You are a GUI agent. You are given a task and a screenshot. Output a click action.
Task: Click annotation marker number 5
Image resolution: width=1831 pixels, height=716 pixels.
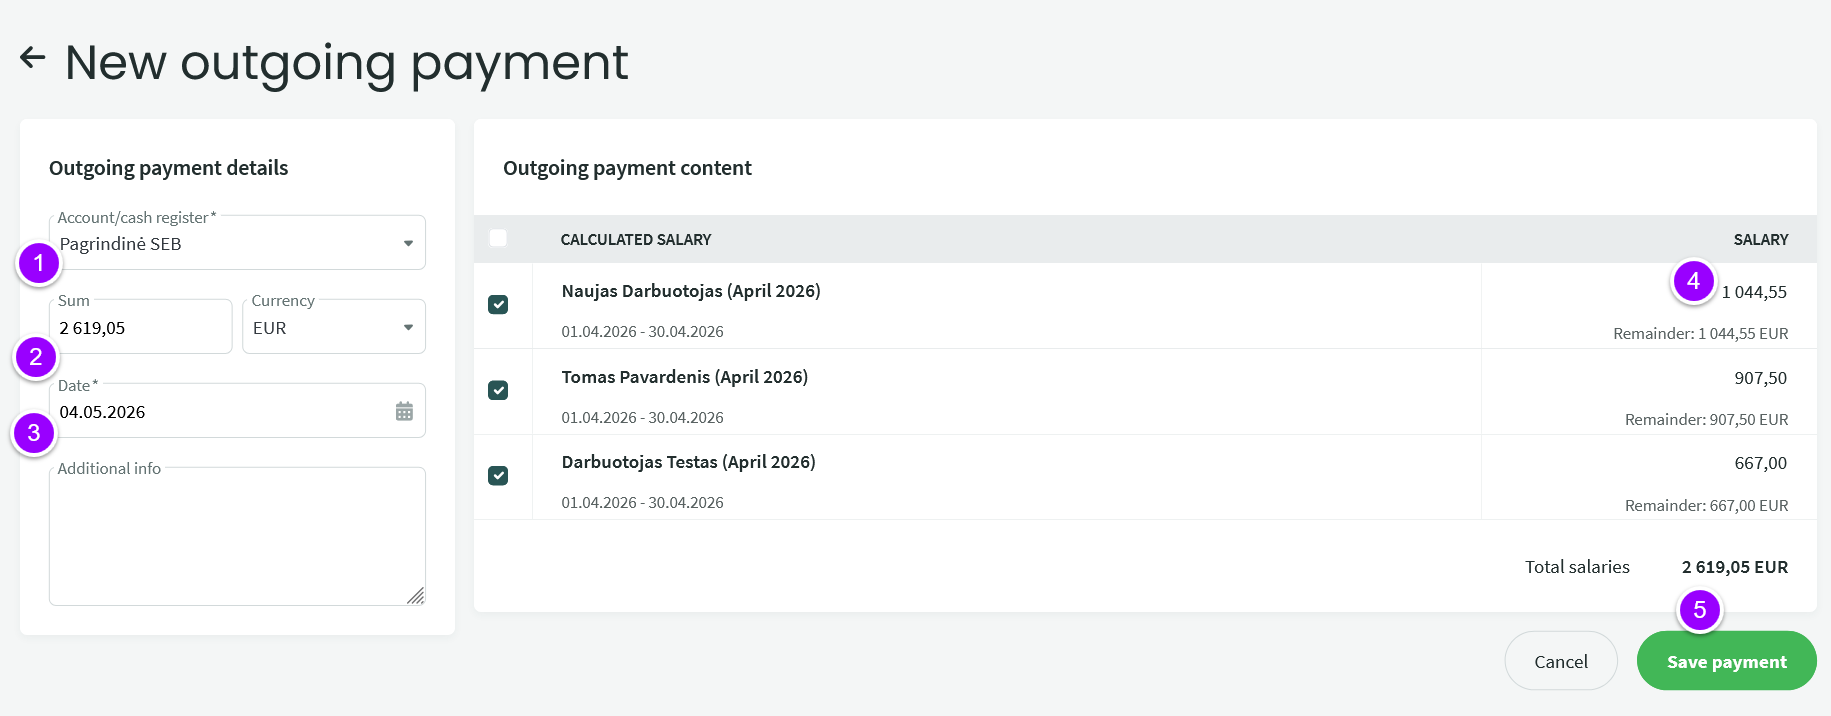tap(1699, 610)
